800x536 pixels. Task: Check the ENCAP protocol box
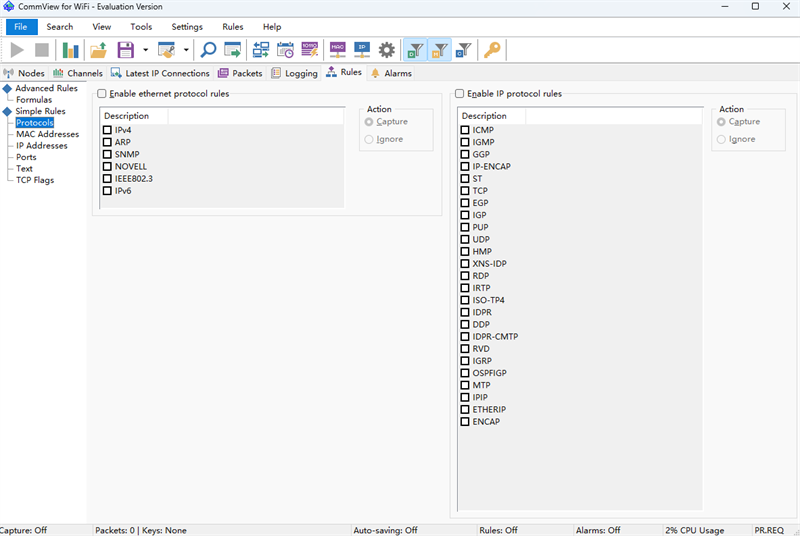point(465,422)
